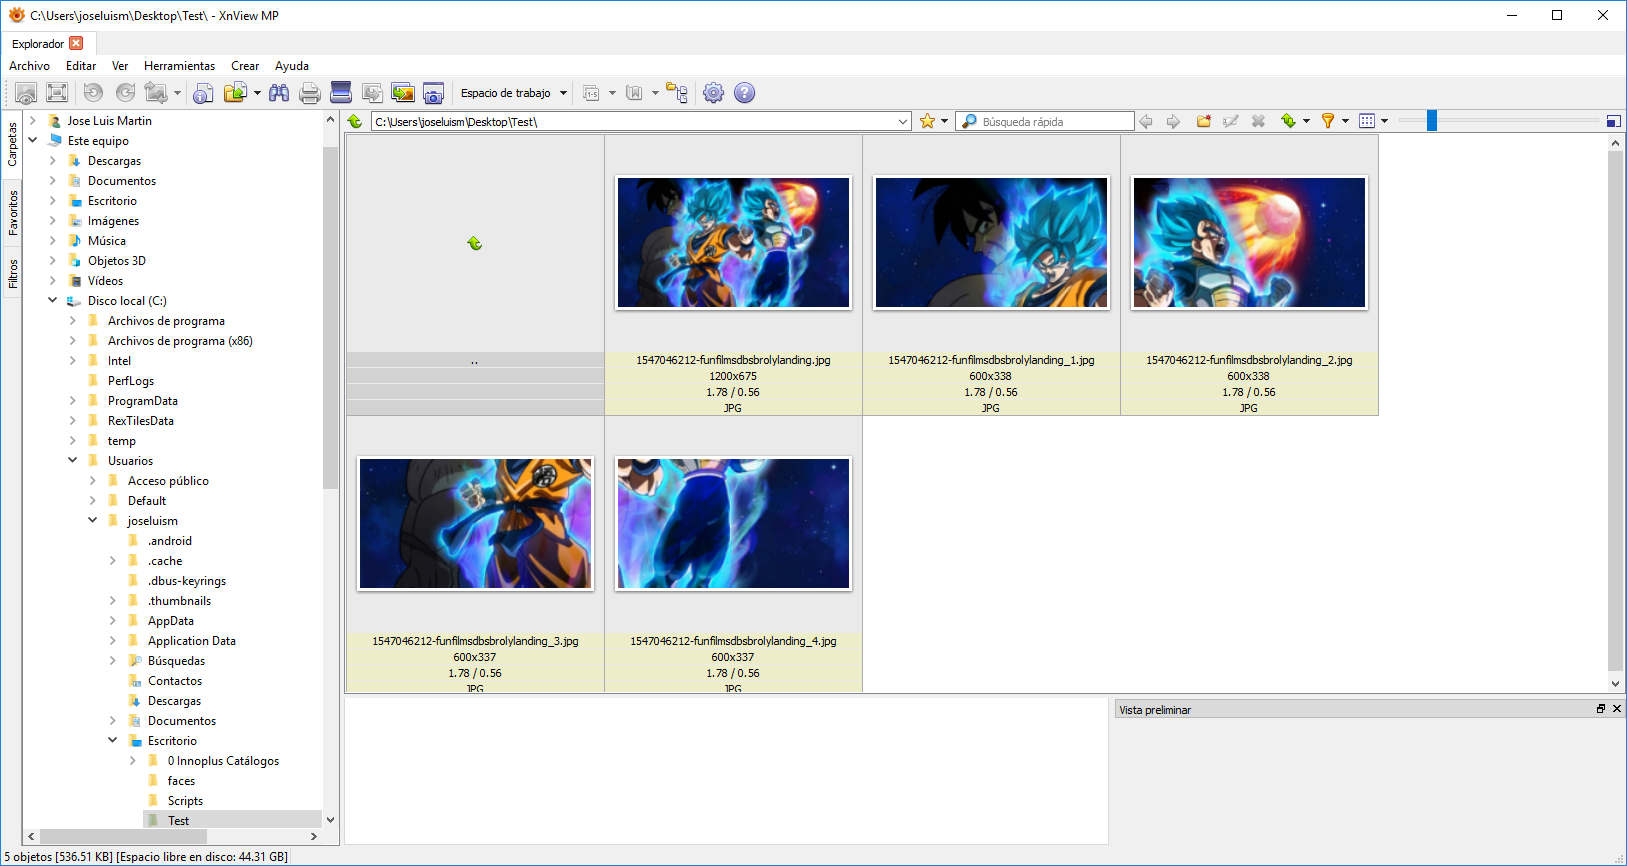
Task: Open the Editar menu
Action: click(81, 66)
